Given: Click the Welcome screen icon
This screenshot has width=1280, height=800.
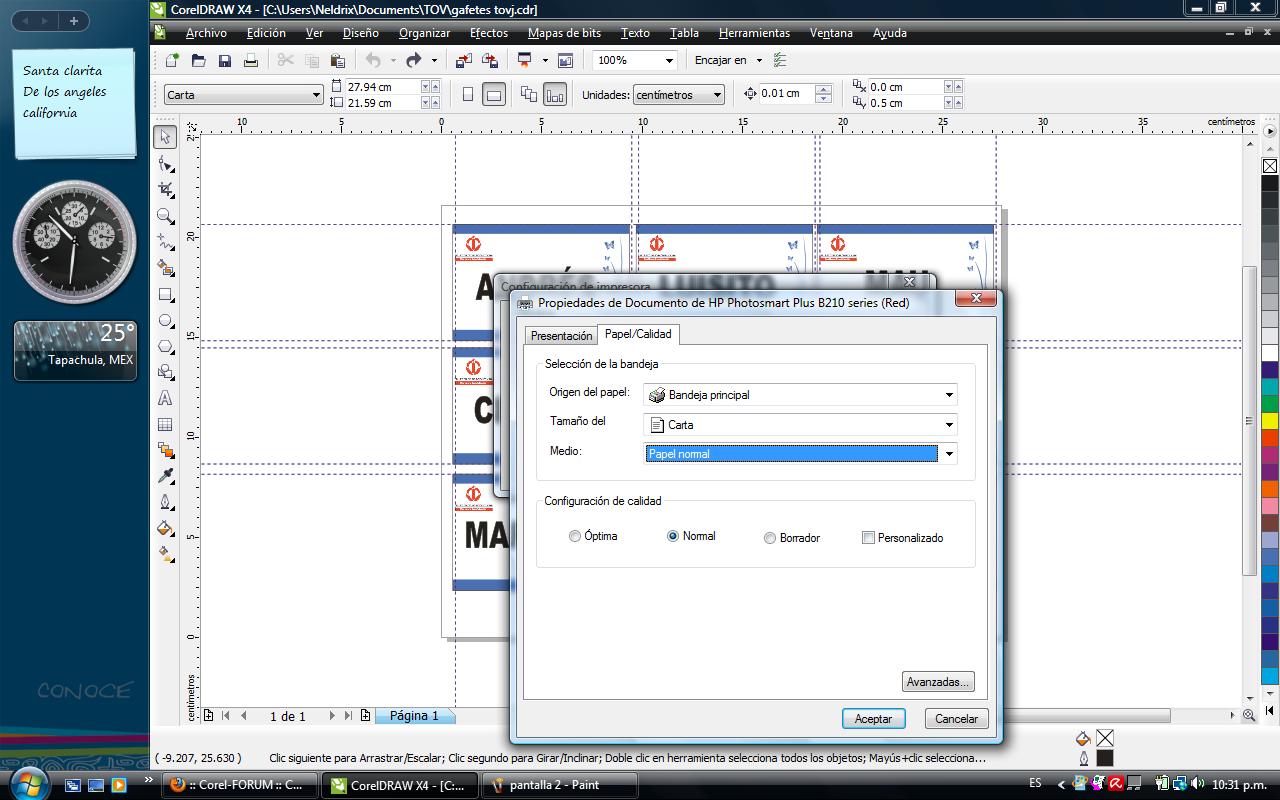Looking at the screenshot, I should point(566,60).
